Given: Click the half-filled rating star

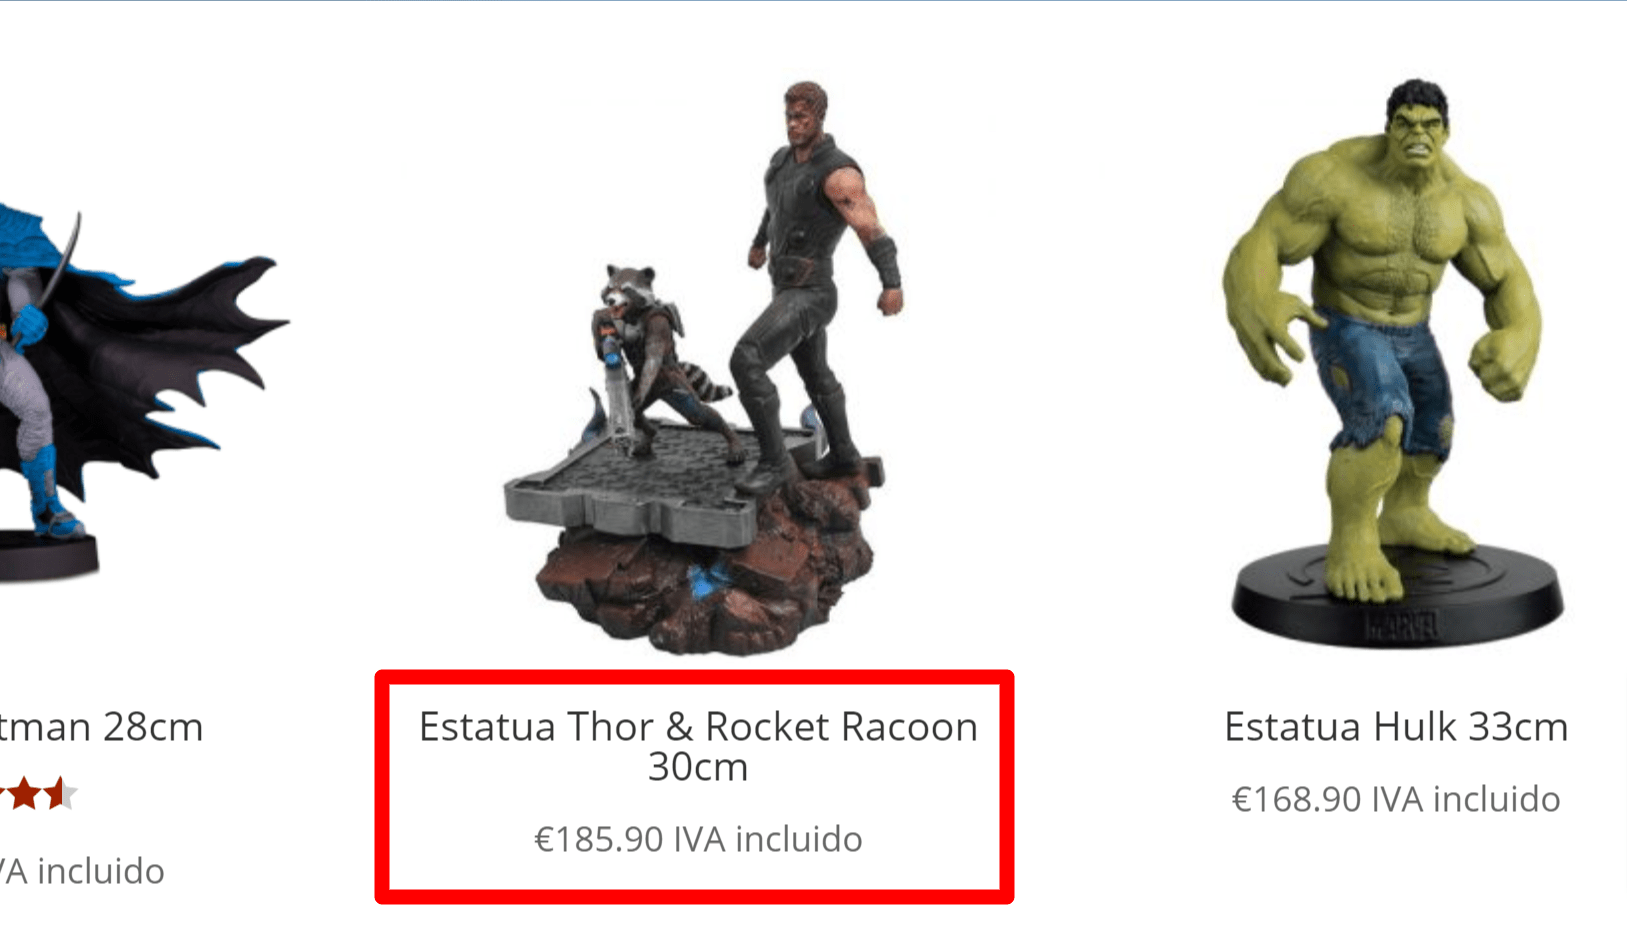Looking at the screenshot, I should (61, 794).
